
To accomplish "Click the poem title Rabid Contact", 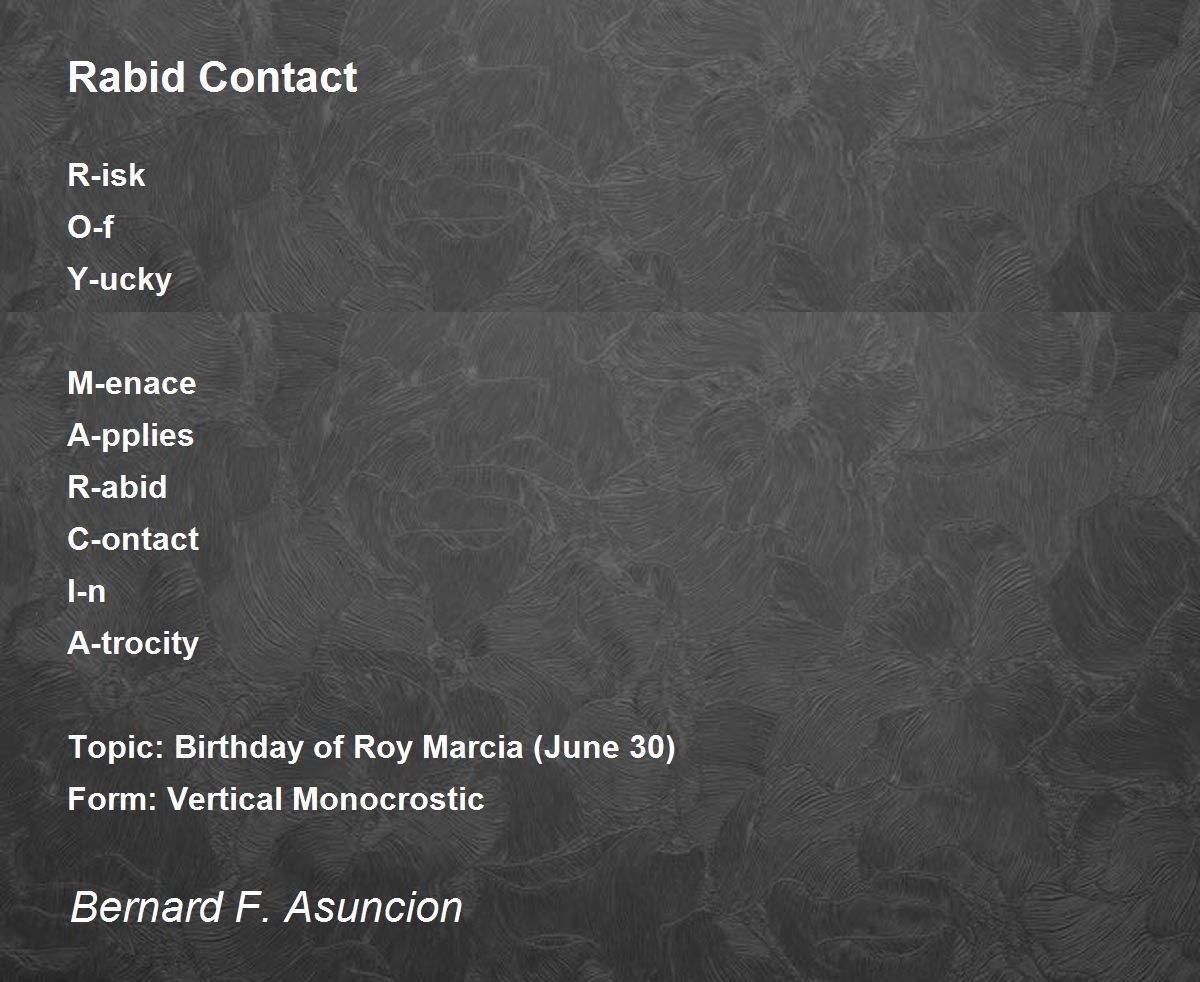I will click(212, 77).
